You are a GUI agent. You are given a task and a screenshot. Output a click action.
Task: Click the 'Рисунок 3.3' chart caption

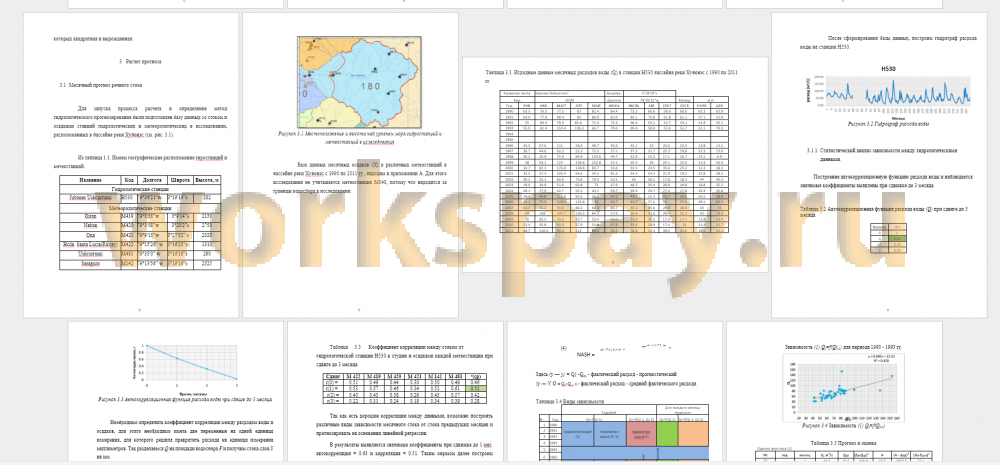click(186, 399)
